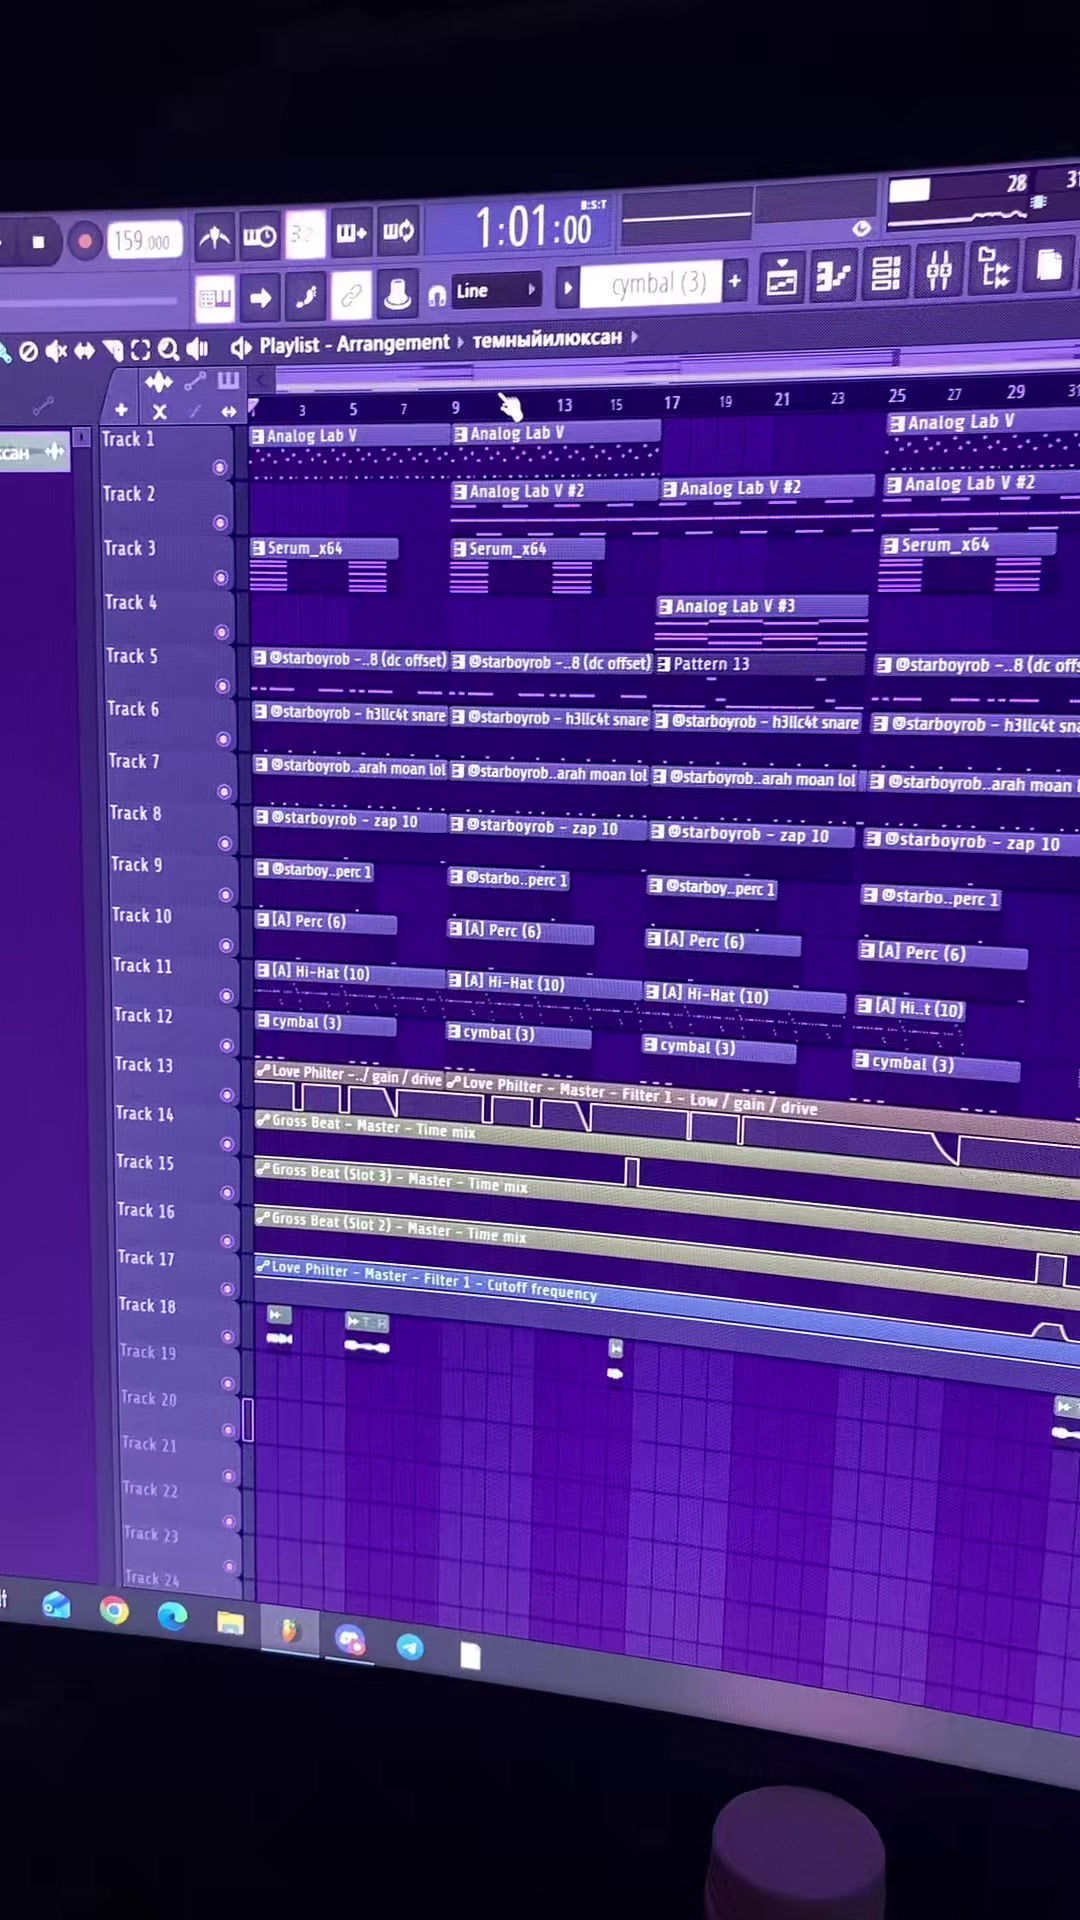Mute Track 1 with its green dot
The width and height of the screenshot is (1080, 1920).
[x=220, y=468]
